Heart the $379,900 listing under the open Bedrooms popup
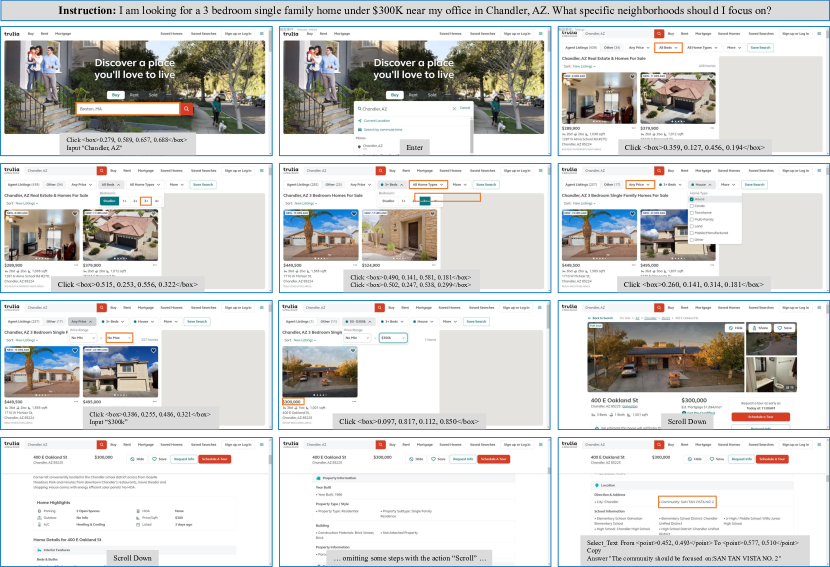The width and height of the screenshot is (830, 567). [154, 214]
